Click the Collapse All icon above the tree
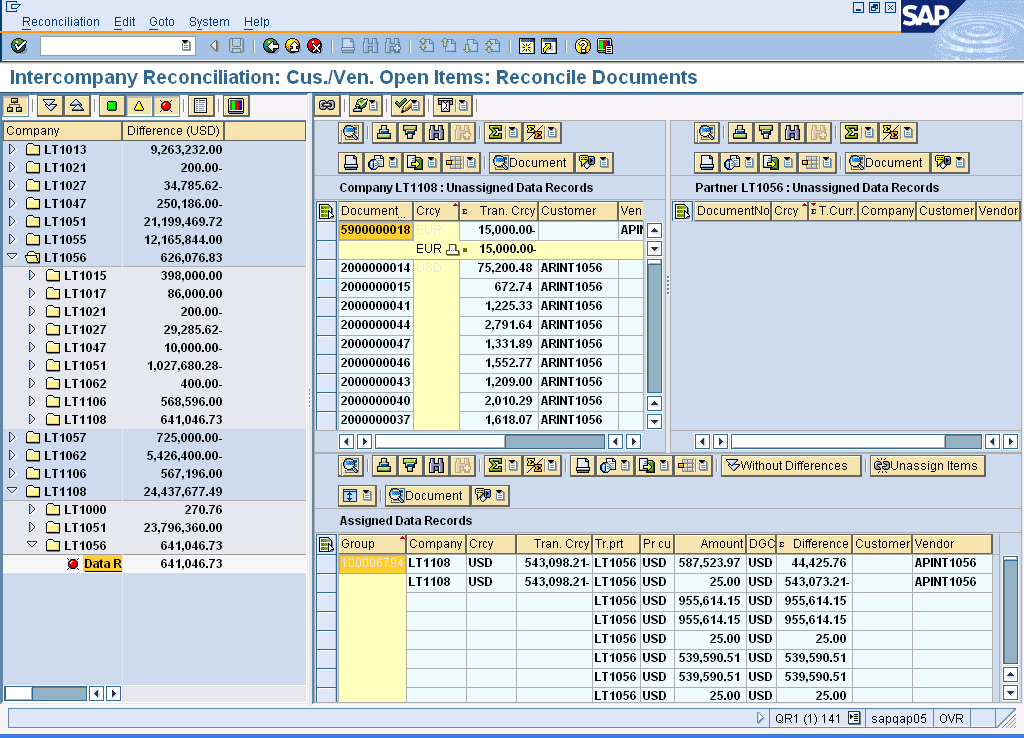 click(76, 106)
